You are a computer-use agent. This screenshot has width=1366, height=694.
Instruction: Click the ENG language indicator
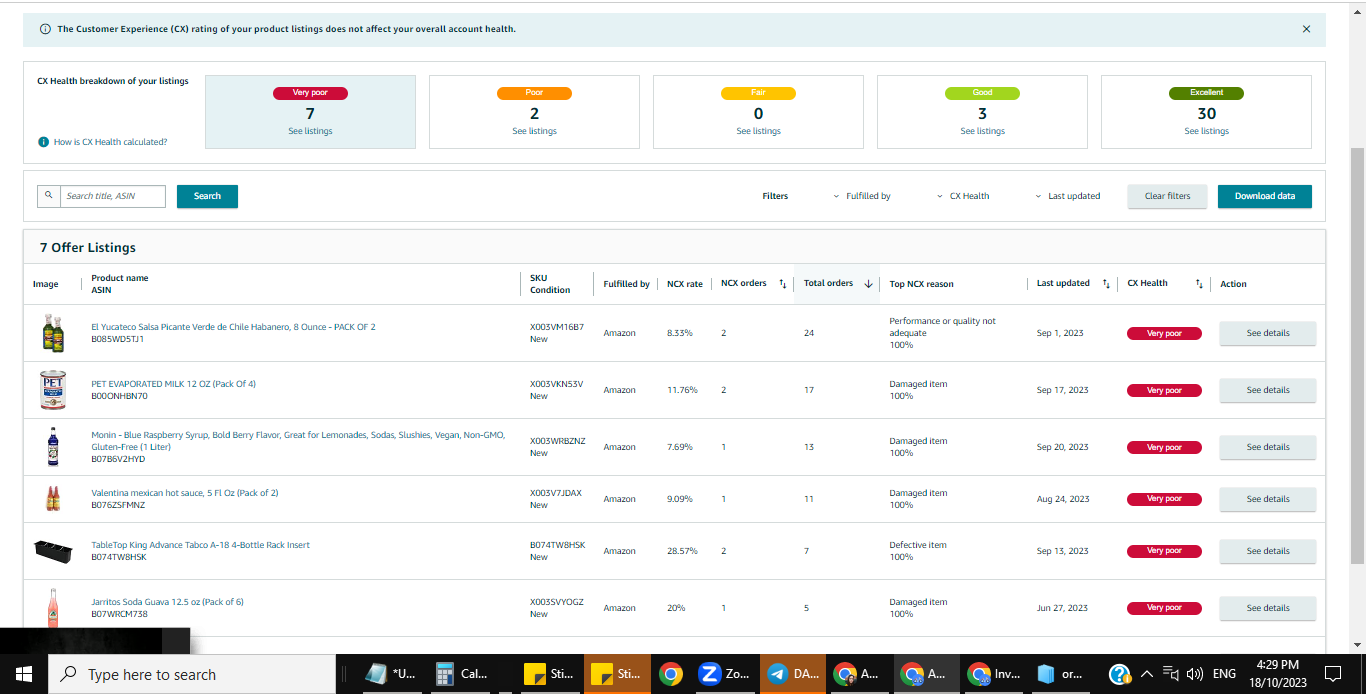point(1224,674)
